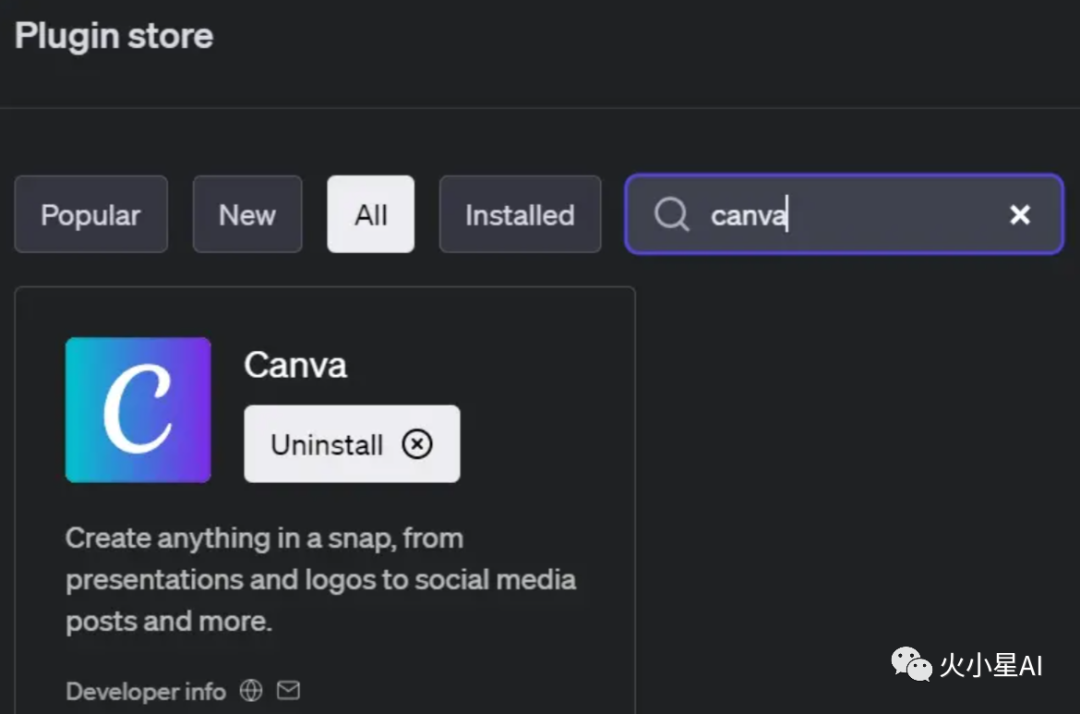This screenshot has height=714, width=1080.
Task: Click the Canva description text
Action: (321, 580)
